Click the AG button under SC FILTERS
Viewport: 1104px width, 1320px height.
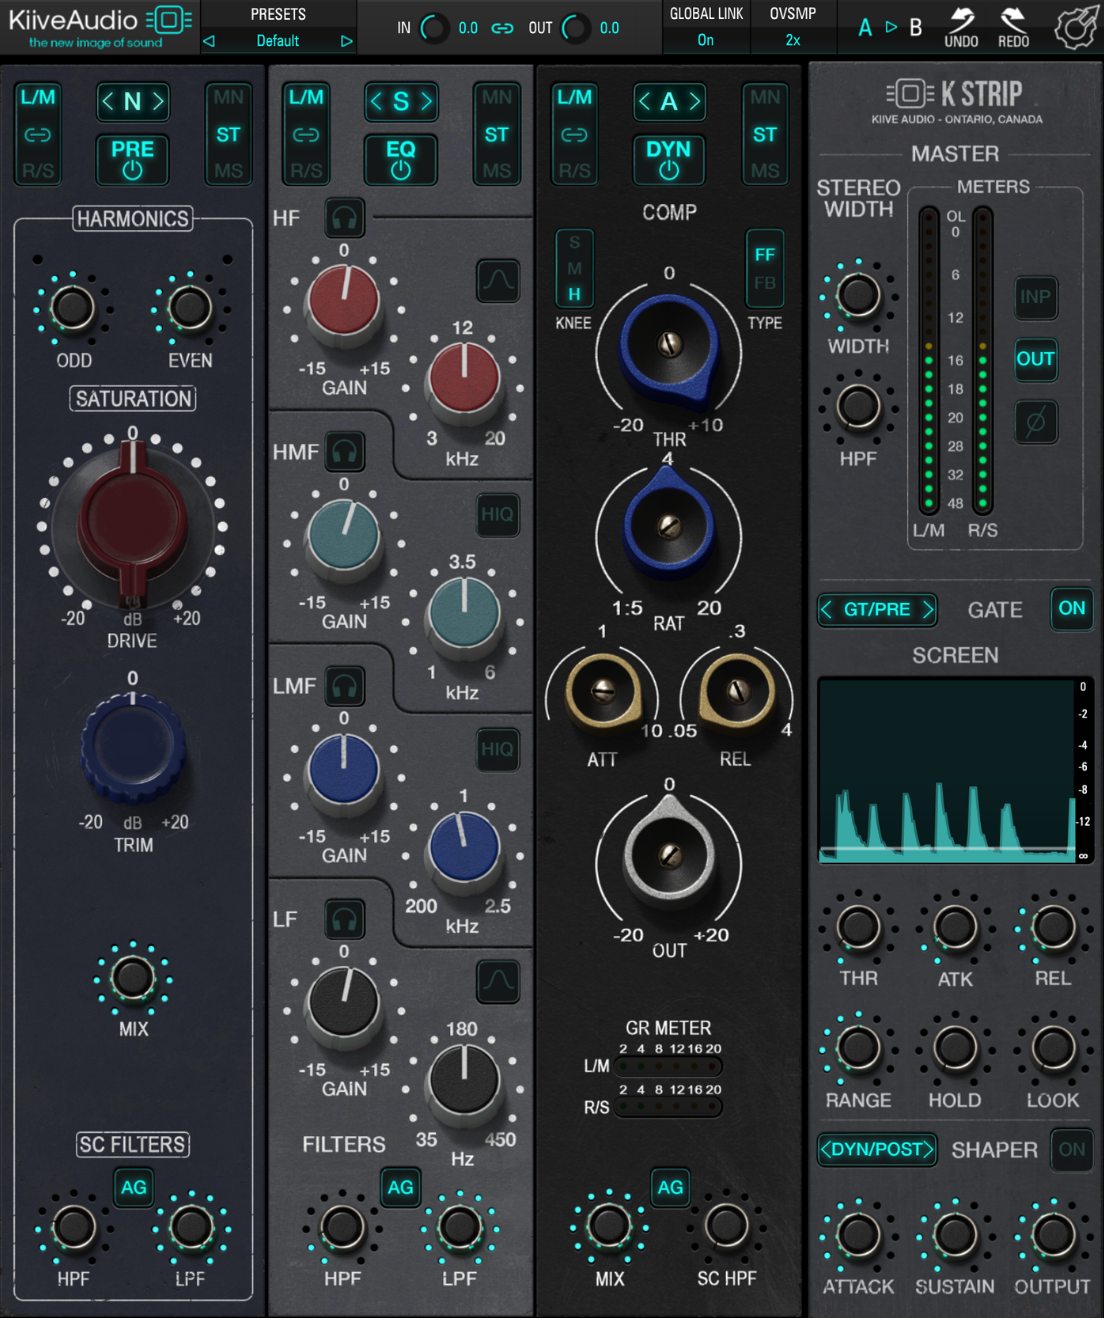pos(133,1188)
